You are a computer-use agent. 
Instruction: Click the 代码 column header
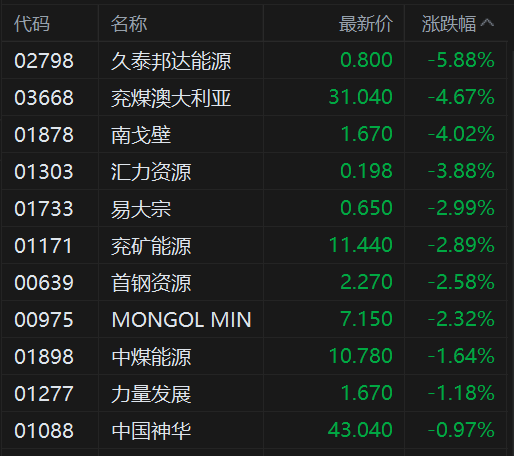(32, 24)
